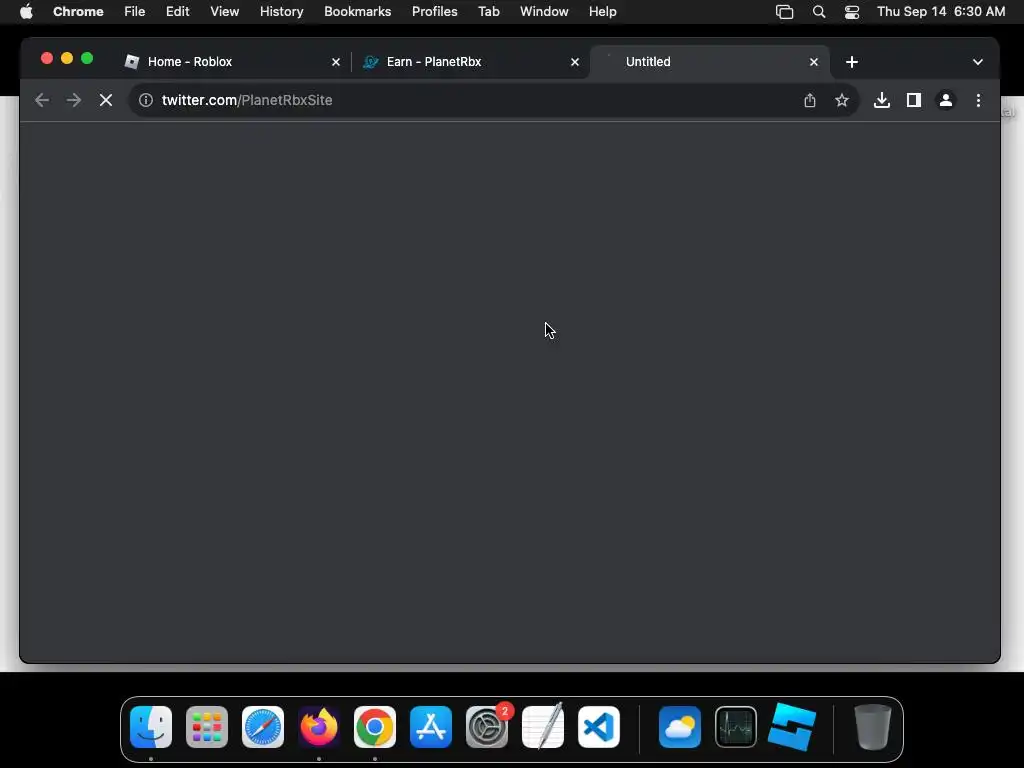The image size is (1024, 768).
Task: Open Finder from the dock
Action: [151, 727]
